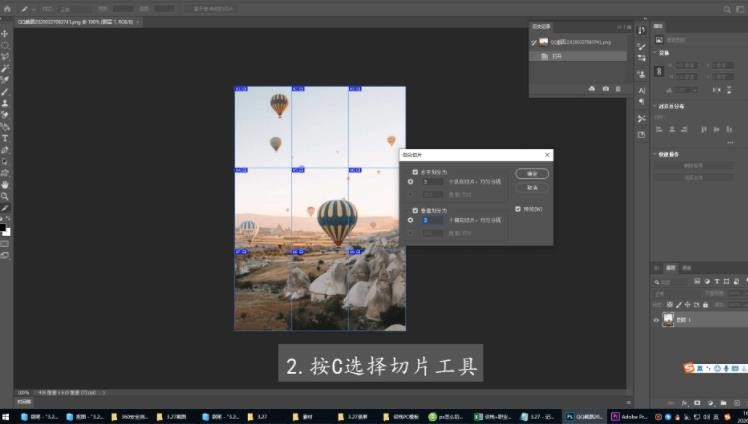This screenshot has width=748, height=424.
Task: Toggle history brush source box for snapshot
Action: coord(534,42)
